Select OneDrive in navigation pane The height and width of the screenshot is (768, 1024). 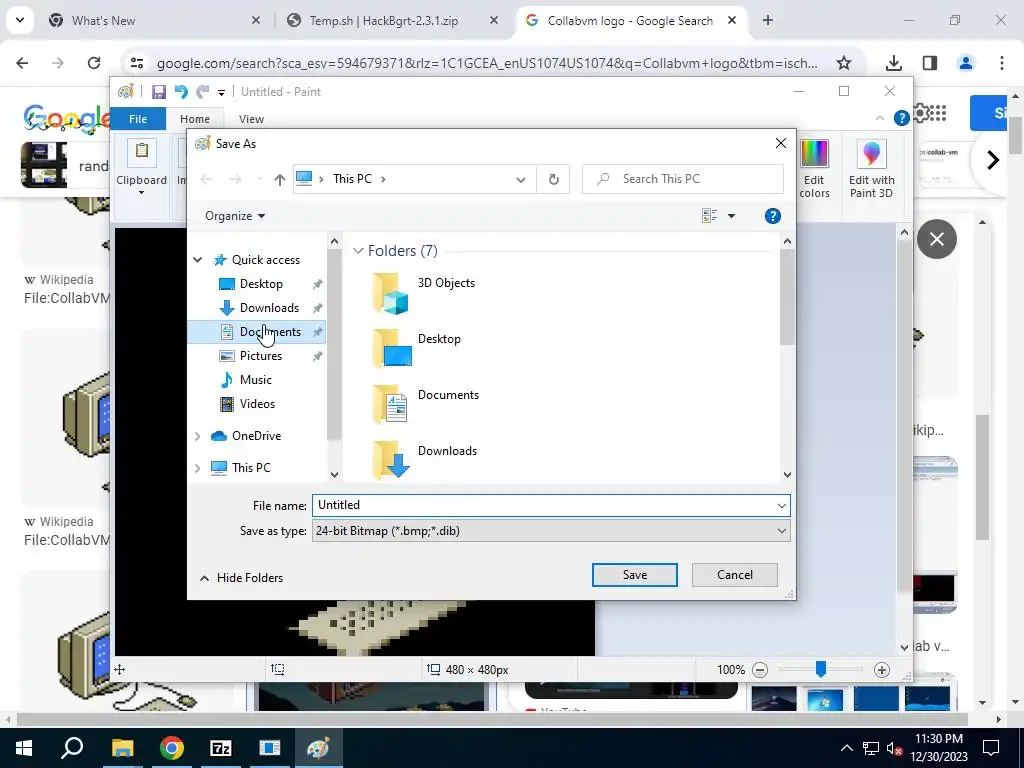point(256,436)
